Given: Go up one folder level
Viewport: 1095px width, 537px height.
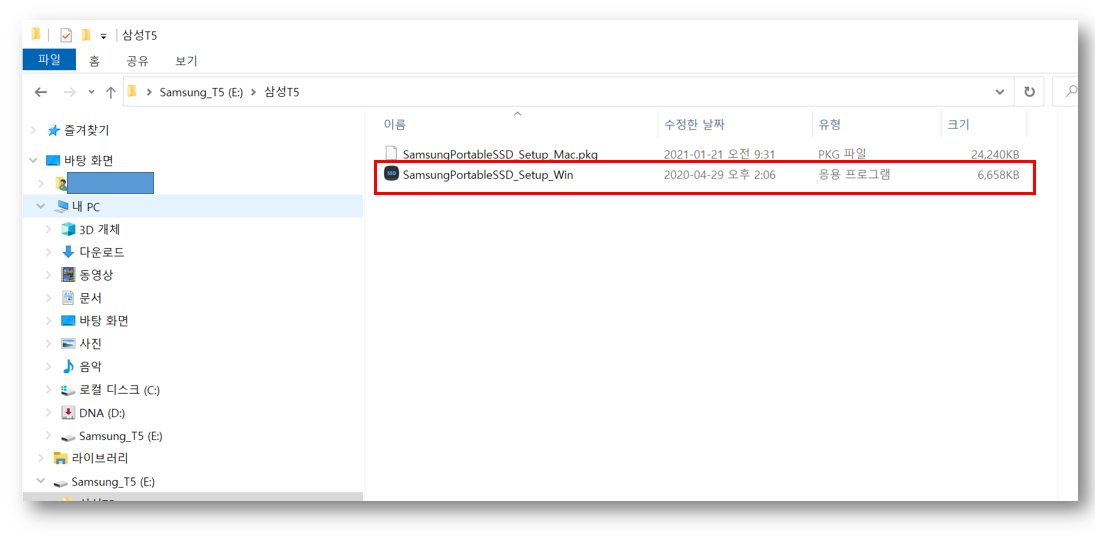Looking at the screenshot, I should [x=110, y=92].
